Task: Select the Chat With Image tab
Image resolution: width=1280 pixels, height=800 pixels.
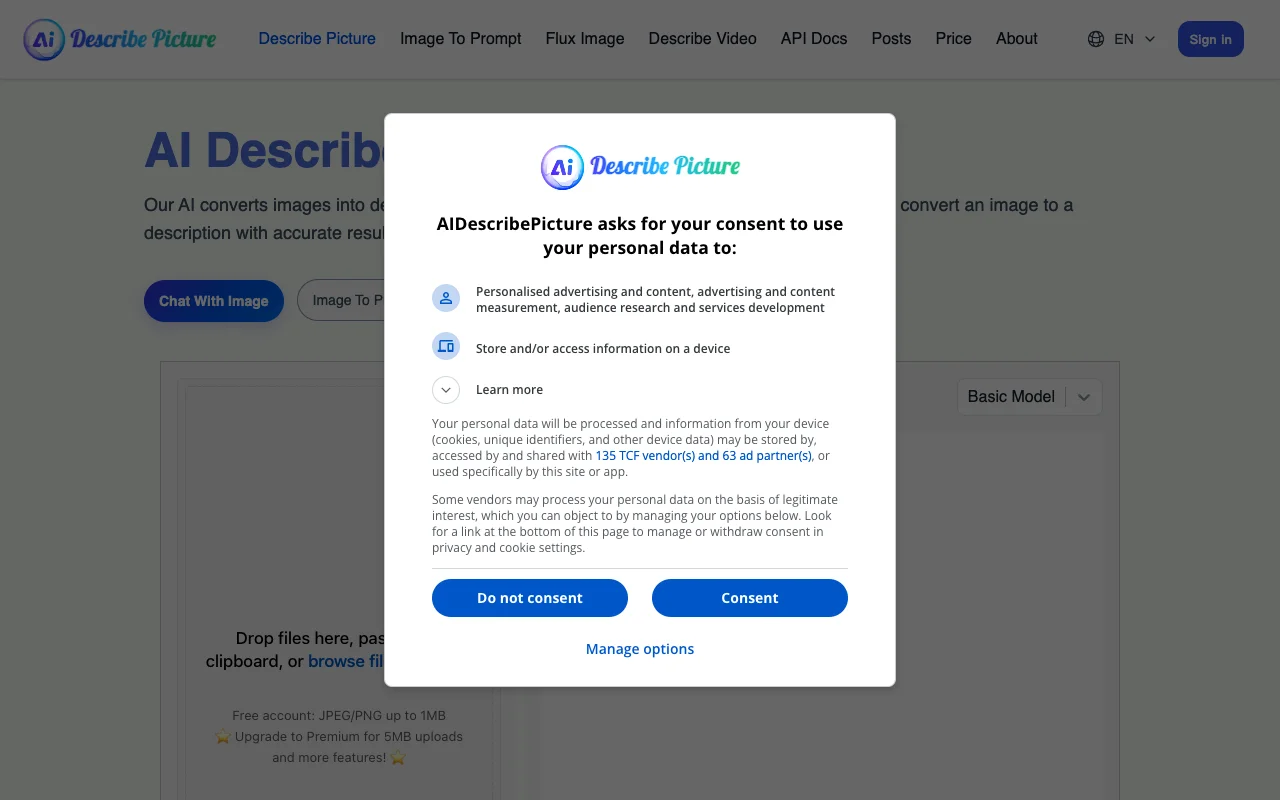Action: (x=214, y=301)
